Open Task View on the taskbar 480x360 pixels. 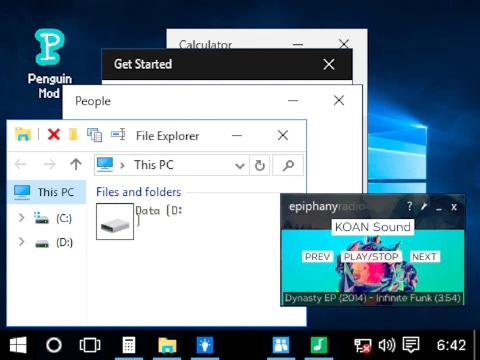[90, 345]
